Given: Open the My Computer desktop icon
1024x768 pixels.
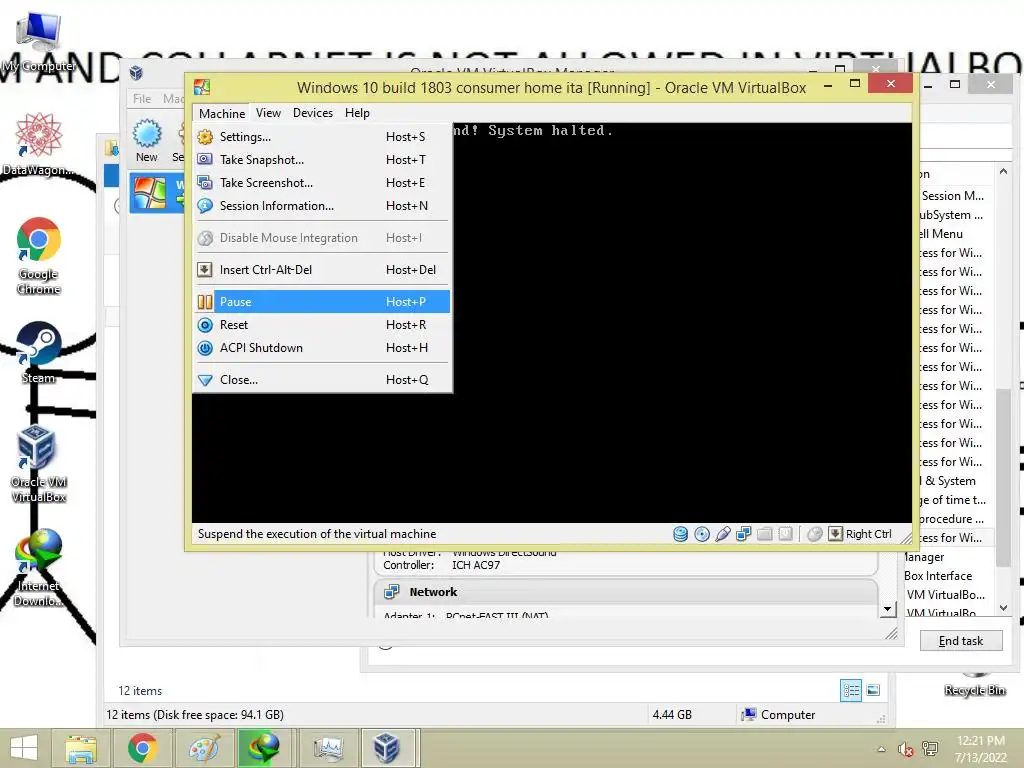Looking at the screenshot, I should click(38, 42).
